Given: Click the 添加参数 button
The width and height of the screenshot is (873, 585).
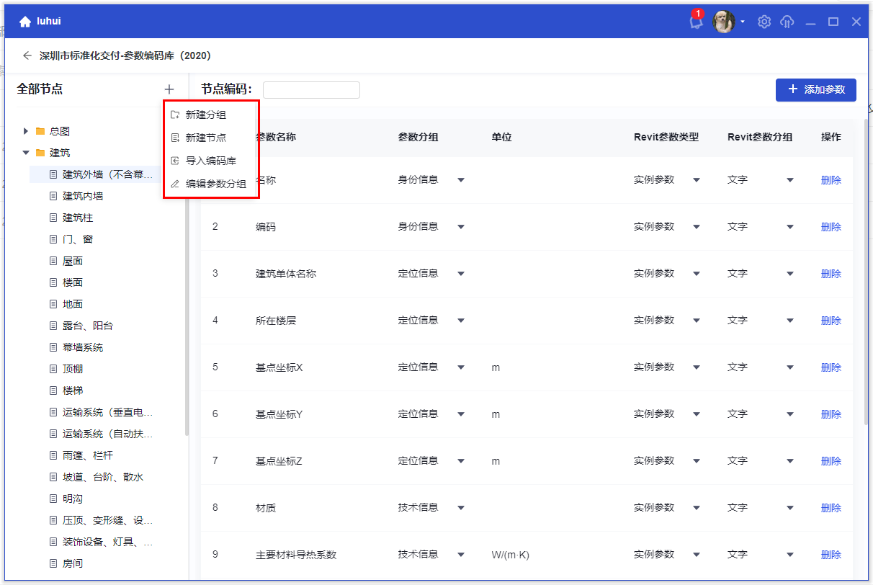Looking at the screenshot, I should [x=816, y=90].
